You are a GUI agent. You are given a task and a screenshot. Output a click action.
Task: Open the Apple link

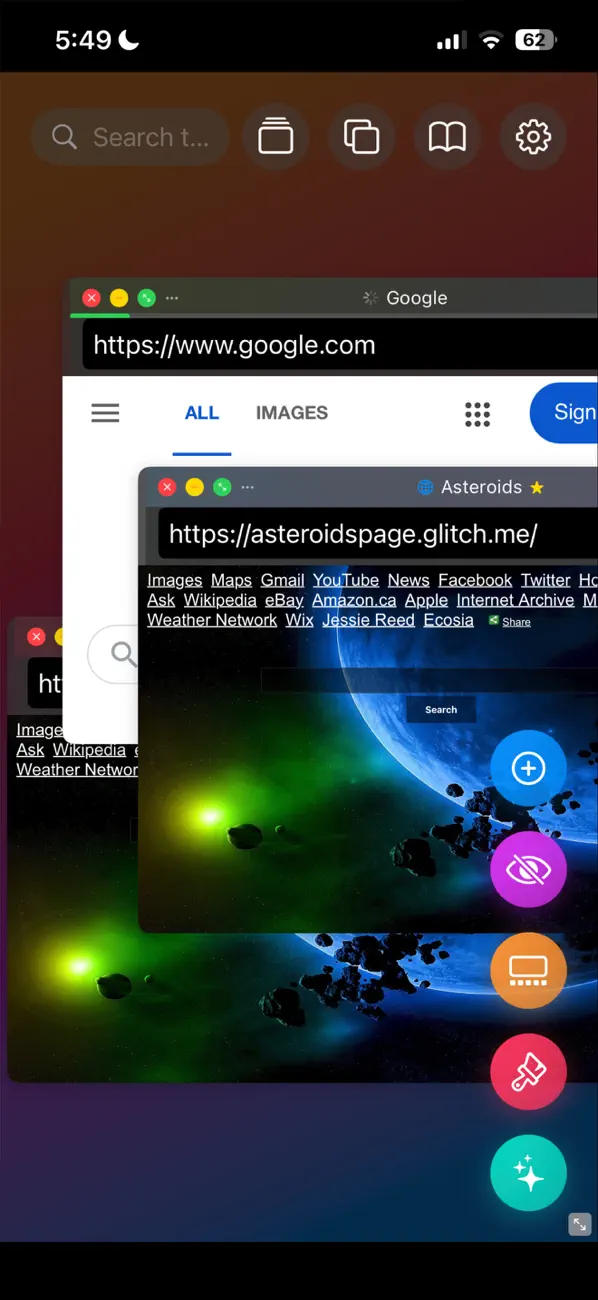click(x=426, y=600)
